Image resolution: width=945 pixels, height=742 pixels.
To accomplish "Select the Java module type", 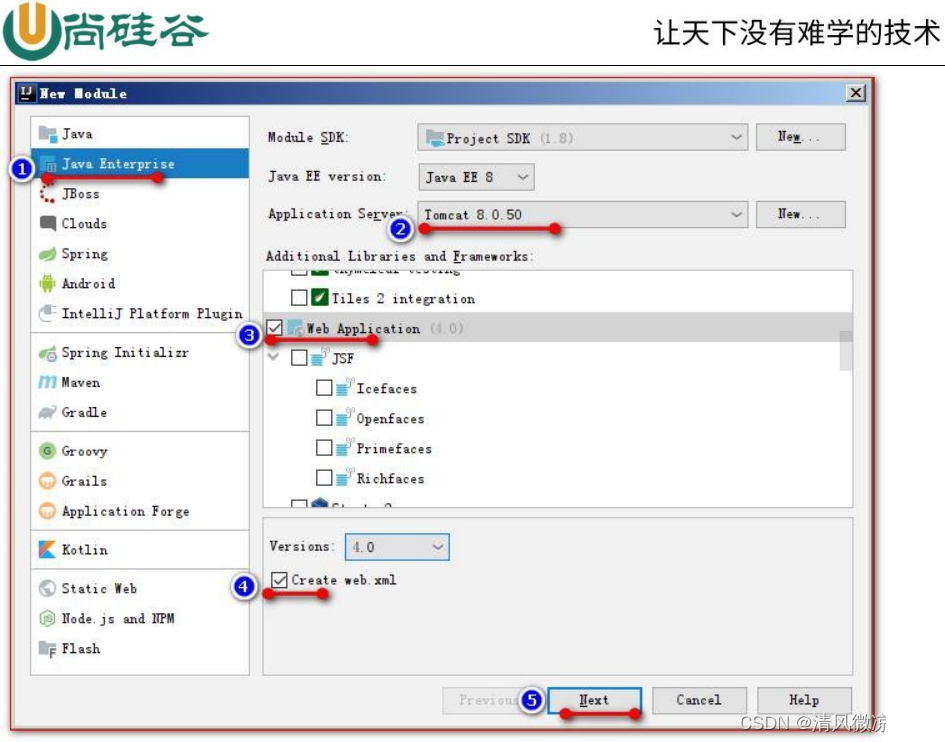I will [140, 134].
